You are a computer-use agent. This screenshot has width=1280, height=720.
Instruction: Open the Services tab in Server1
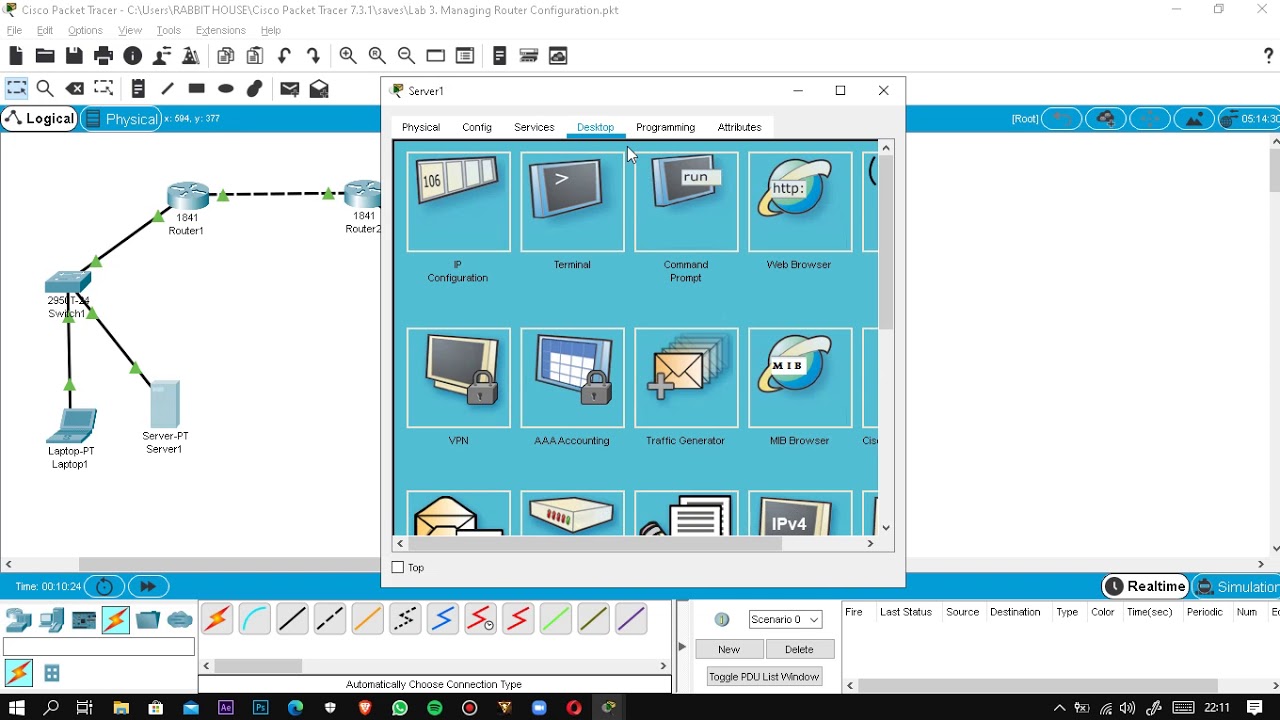(534, 127)
